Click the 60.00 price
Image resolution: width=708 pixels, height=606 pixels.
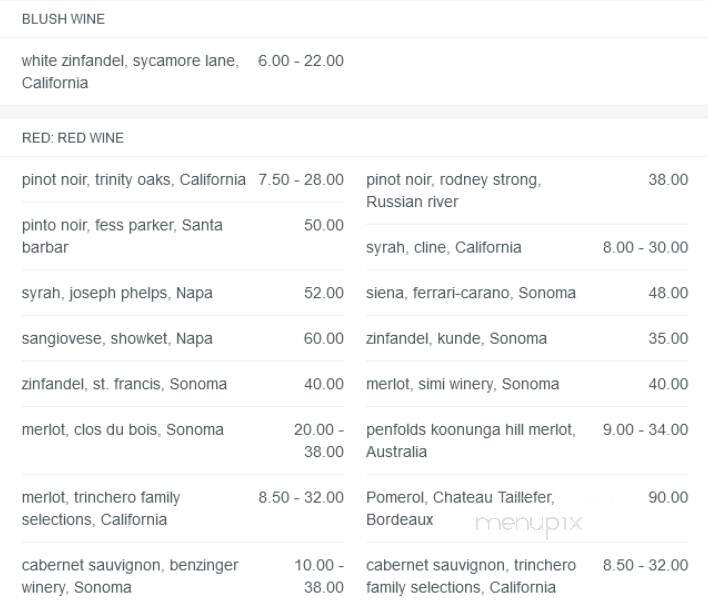(324, 339)
